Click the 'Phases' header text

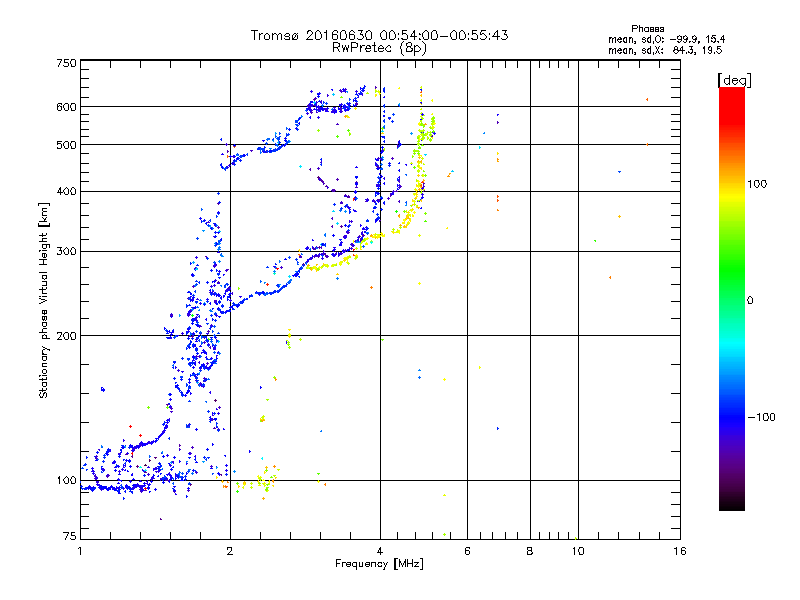647,29
